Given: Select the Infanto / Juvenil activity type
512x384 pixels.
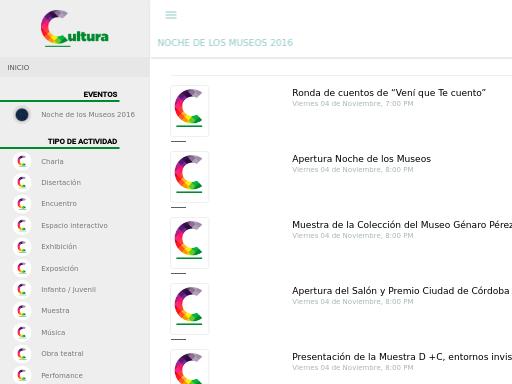Looking at the screenshot, I should [x=68, y=290].
